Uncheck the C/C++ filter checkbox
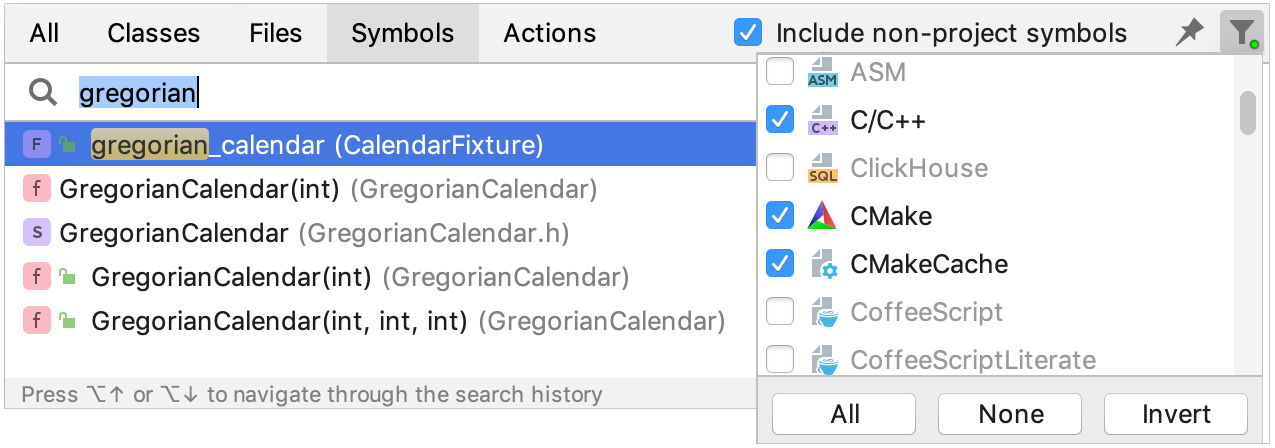This screenshot has height=448, width=1275. point(780,120)
